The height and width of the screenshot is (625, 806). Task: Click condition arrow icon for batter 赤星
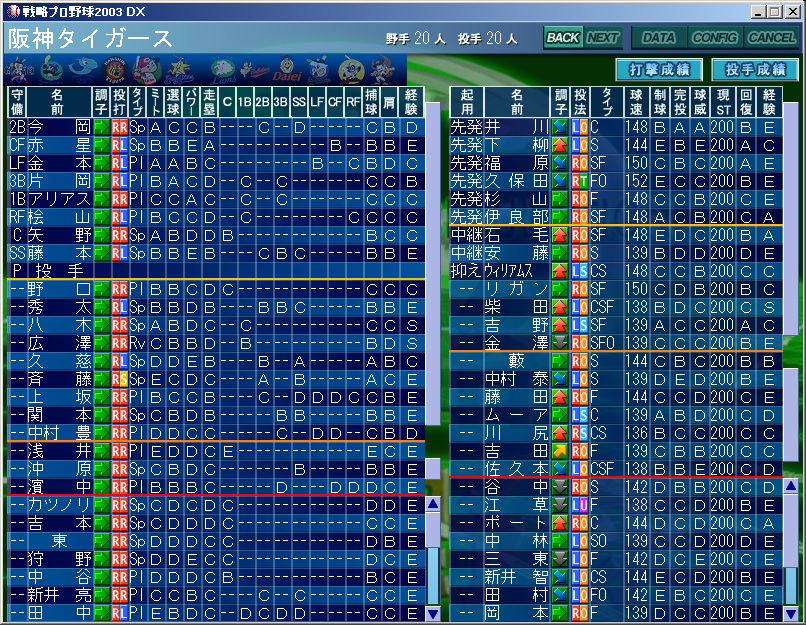pos(100,145)
